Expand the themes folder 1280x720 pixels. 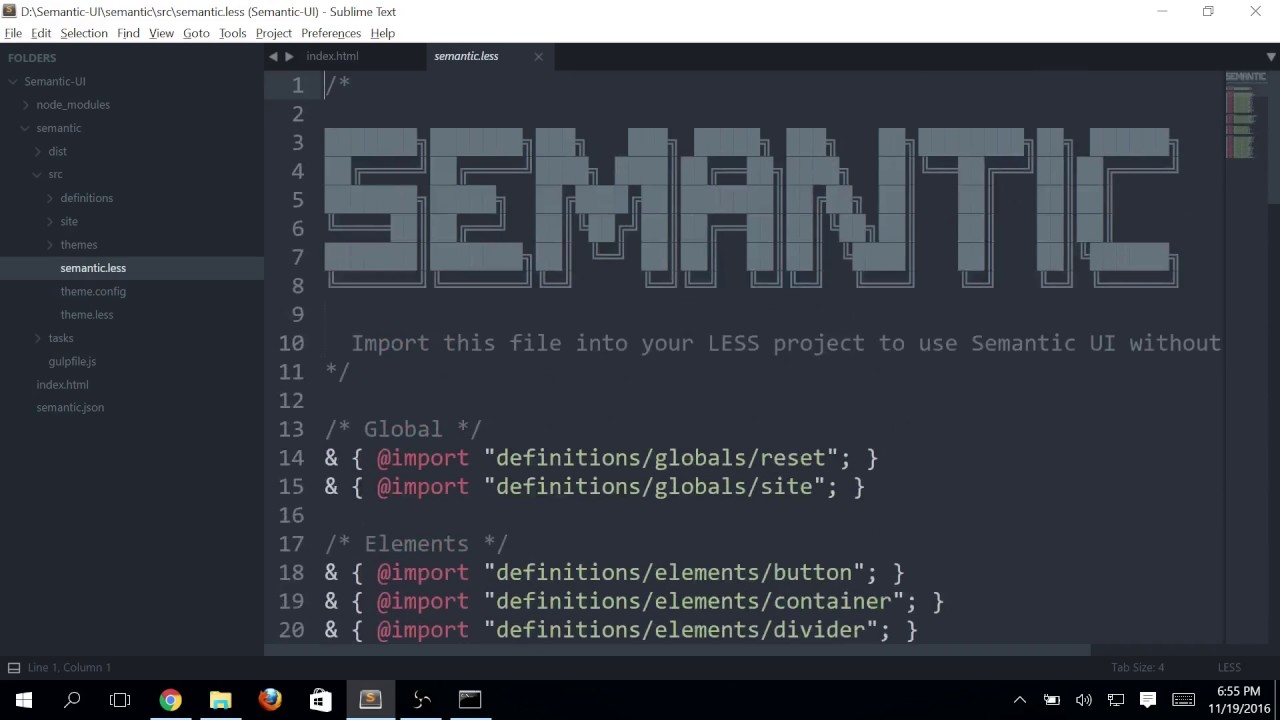[50, 245]
